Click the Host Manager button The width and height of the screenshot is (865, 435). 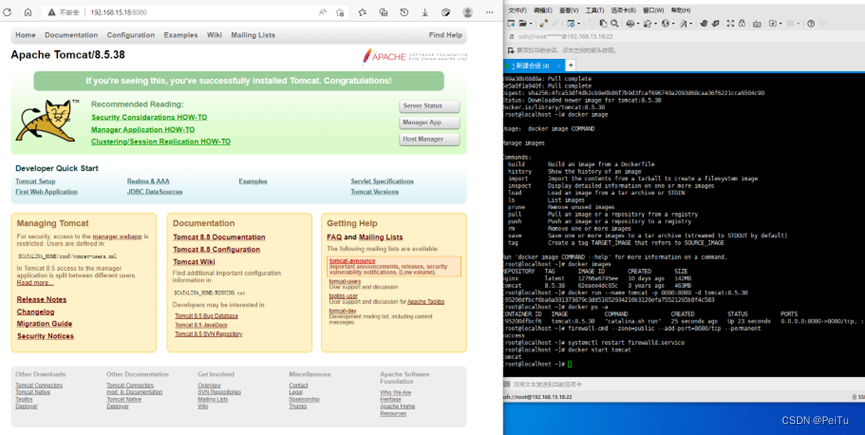[429, 139]
